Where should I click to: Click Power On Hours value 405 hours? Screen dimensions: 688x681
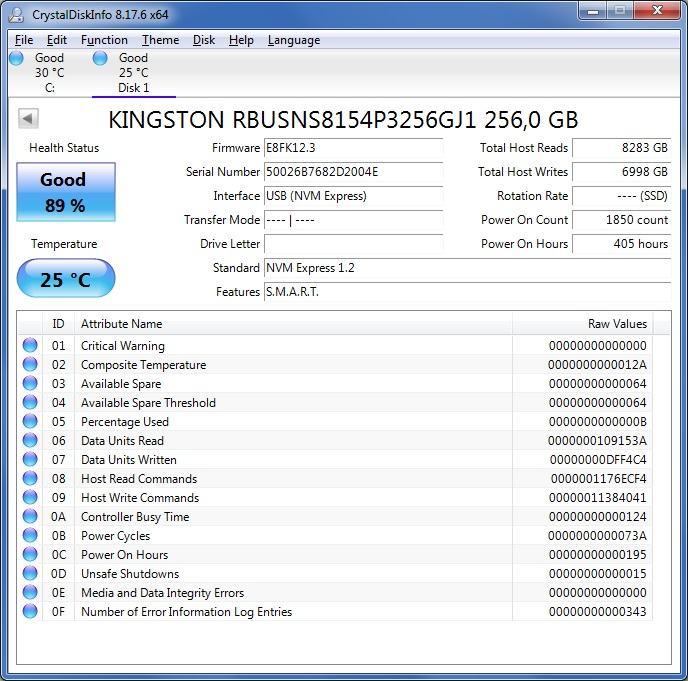[x=622, y=244]
